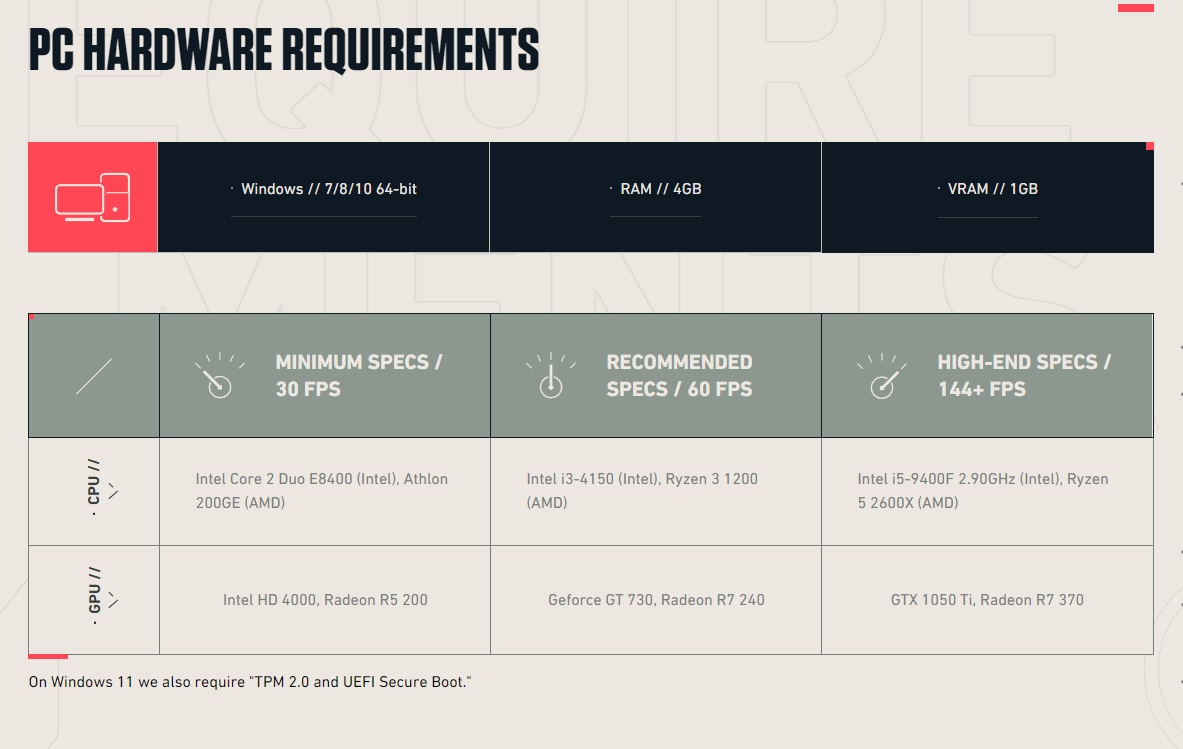Click the red desktop PC icon

[93, 197]
